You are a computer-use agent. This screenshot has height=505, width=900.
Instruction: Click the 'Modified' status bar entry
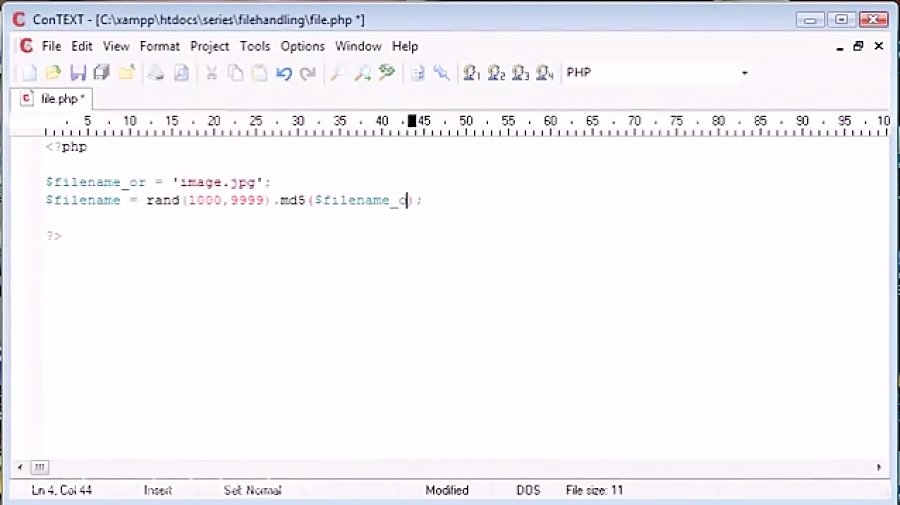coord(447,490)
